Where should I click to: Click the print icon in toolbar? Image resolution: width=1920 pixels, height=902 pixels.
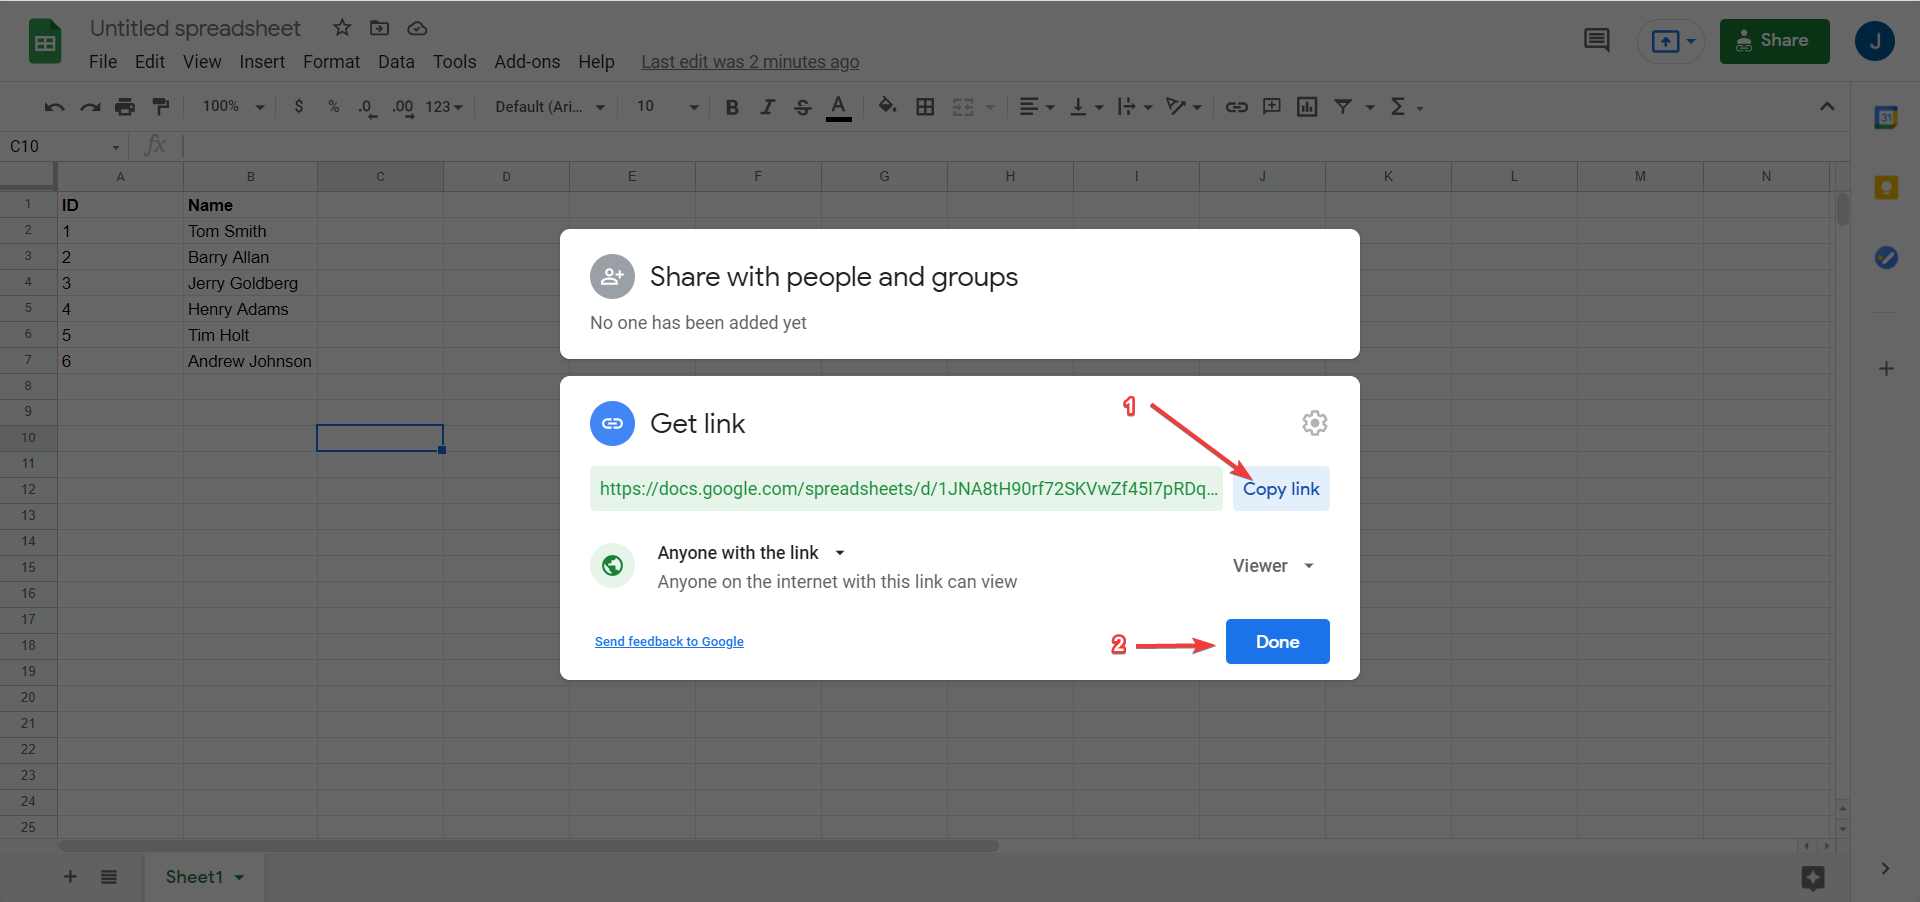(125, 107)
